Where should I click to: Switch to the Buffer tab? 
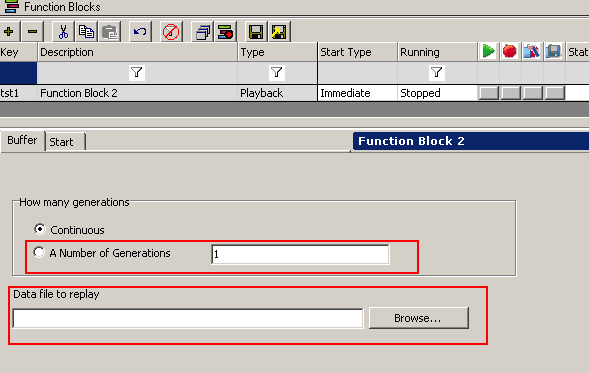tap(22, 140)
